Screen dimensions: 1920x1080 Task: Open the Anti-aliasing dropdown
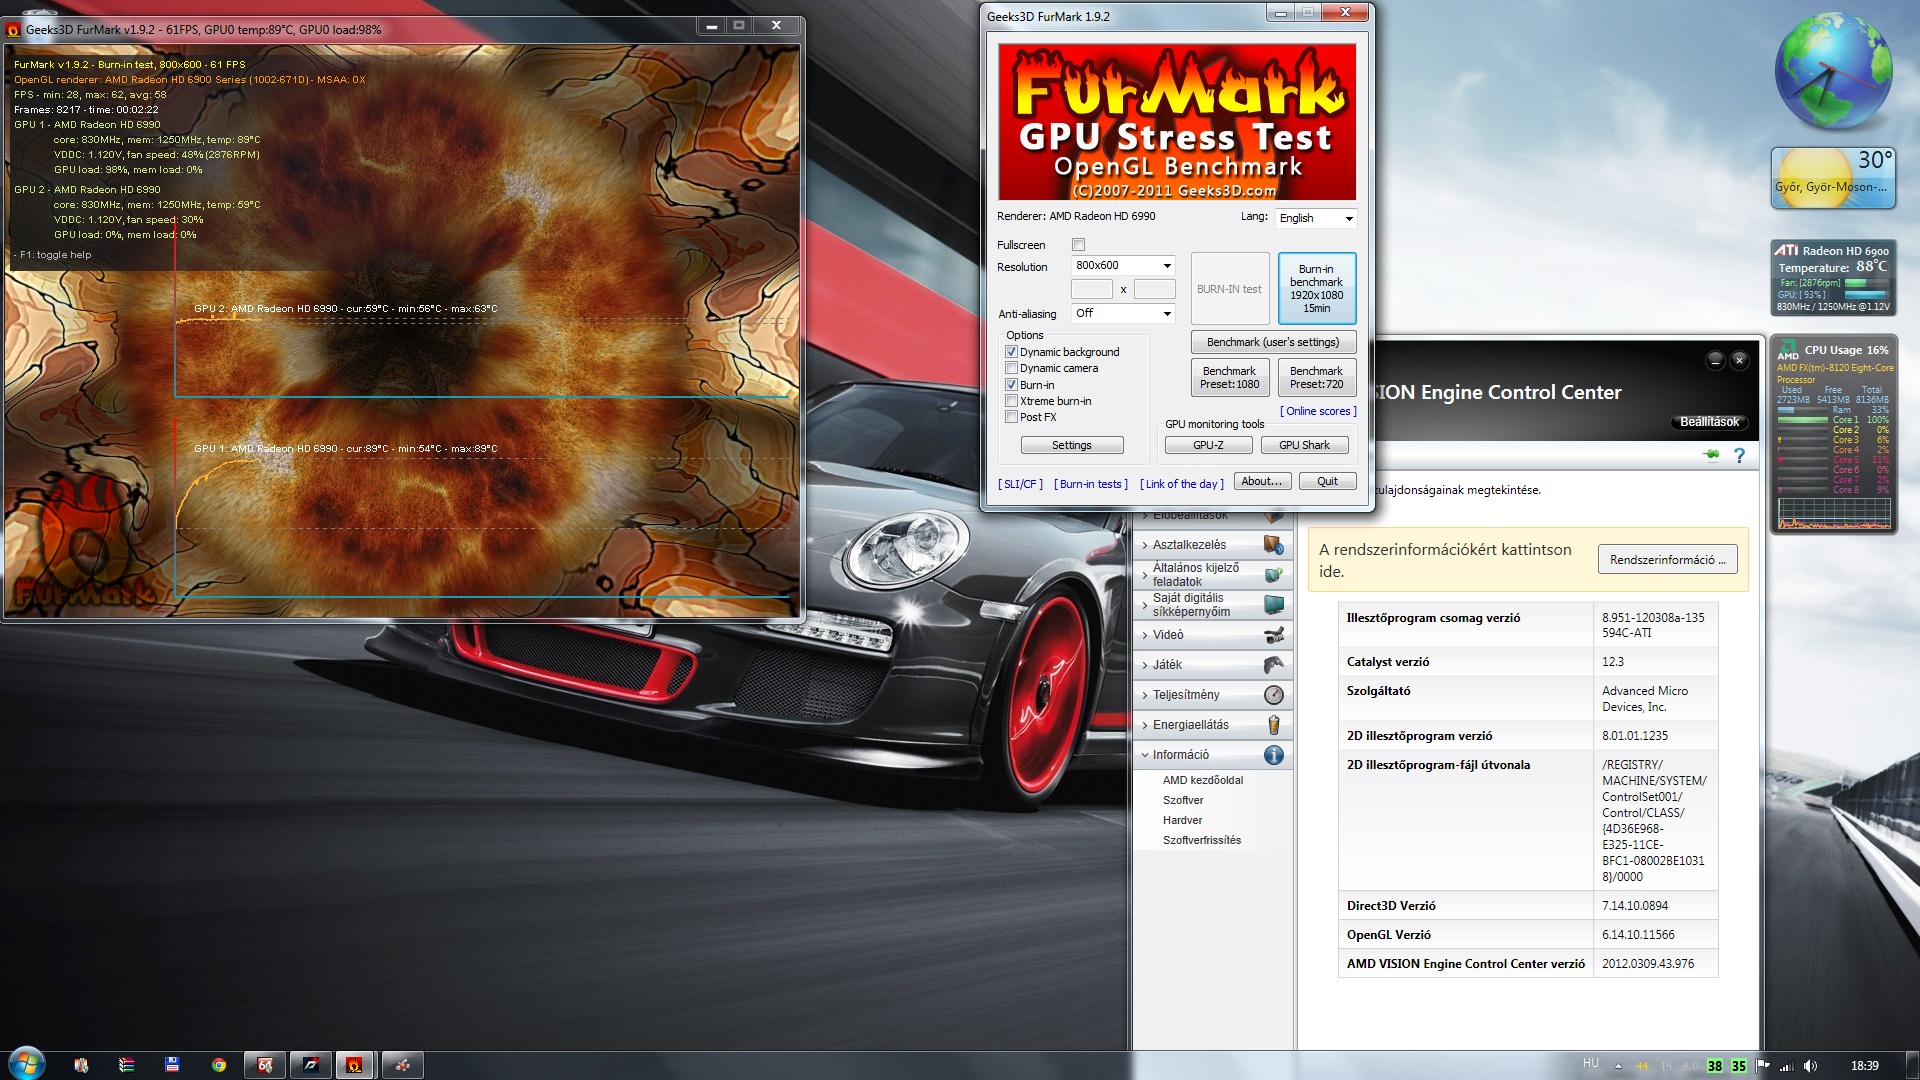coord(1123,313)
